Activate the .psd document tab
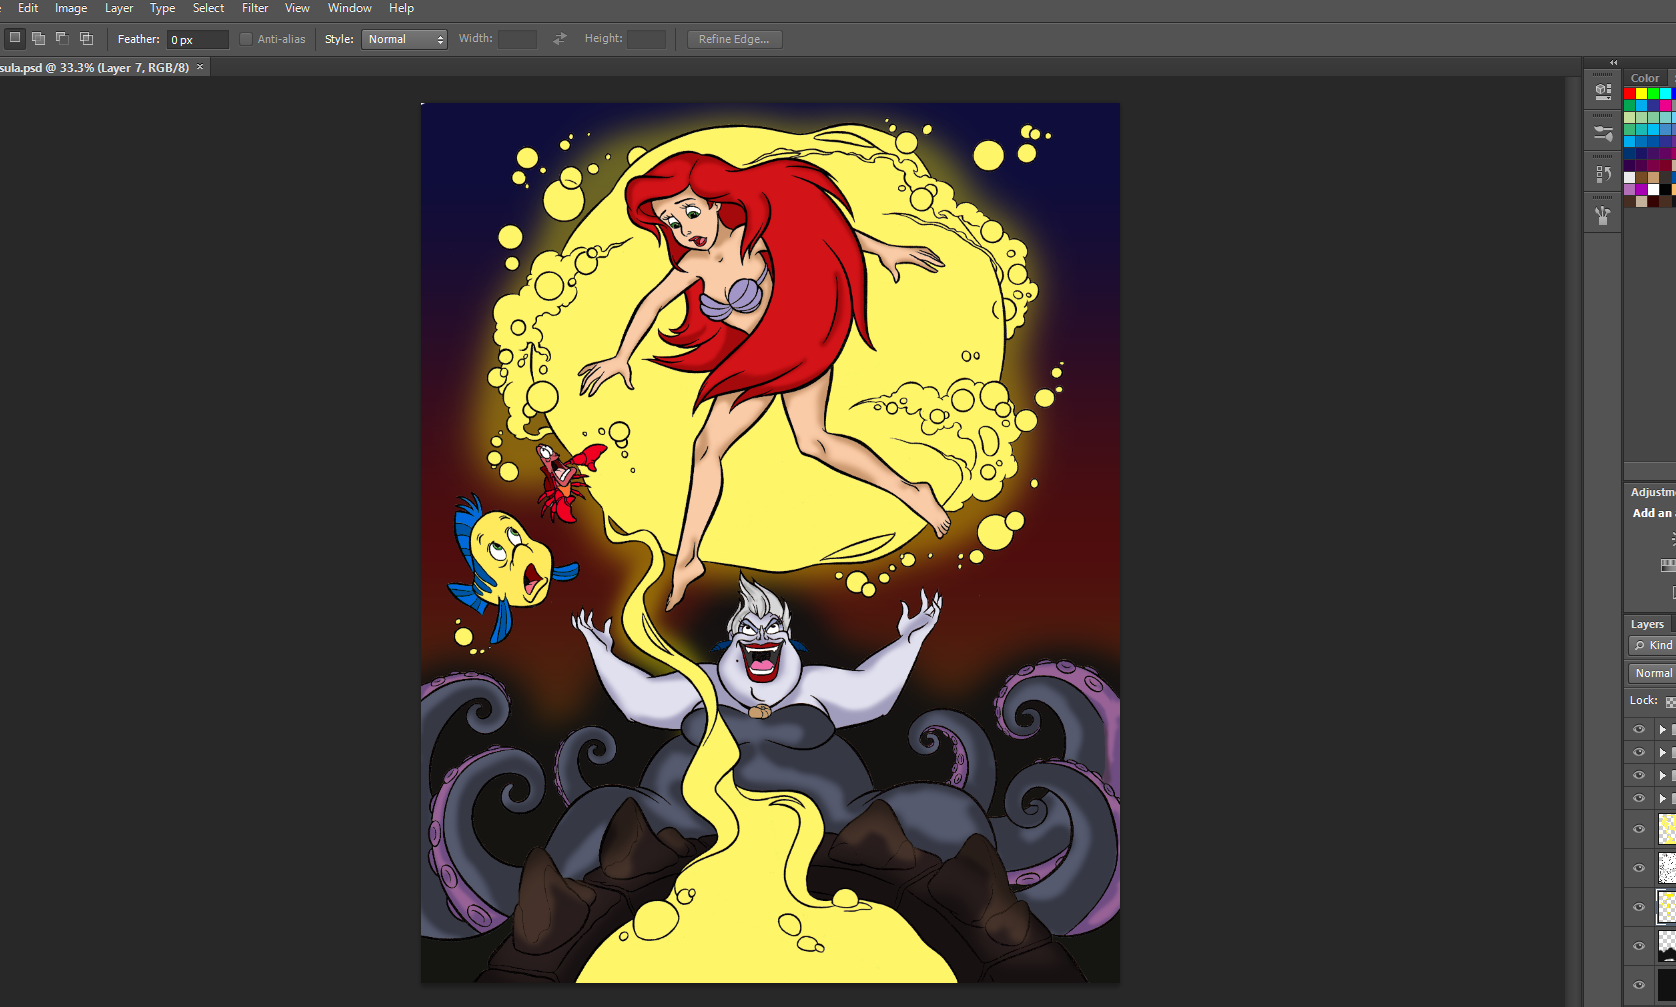This screenshot has width=1676, height=1007. click(94, 68)
